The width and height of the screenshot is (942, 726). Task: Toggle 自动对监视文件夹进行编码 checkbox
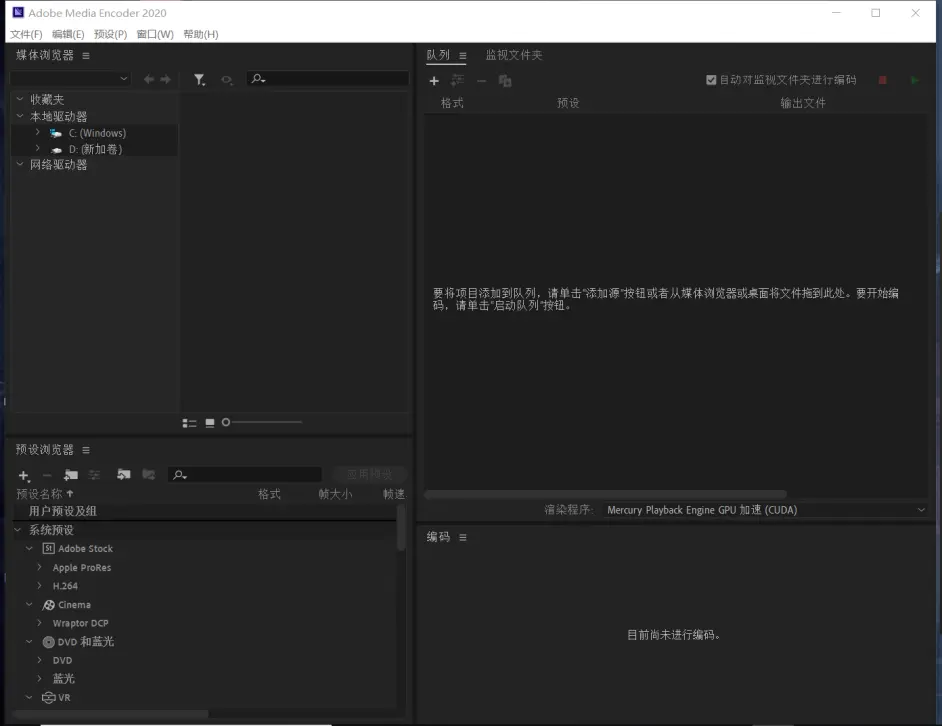(711, 80)
